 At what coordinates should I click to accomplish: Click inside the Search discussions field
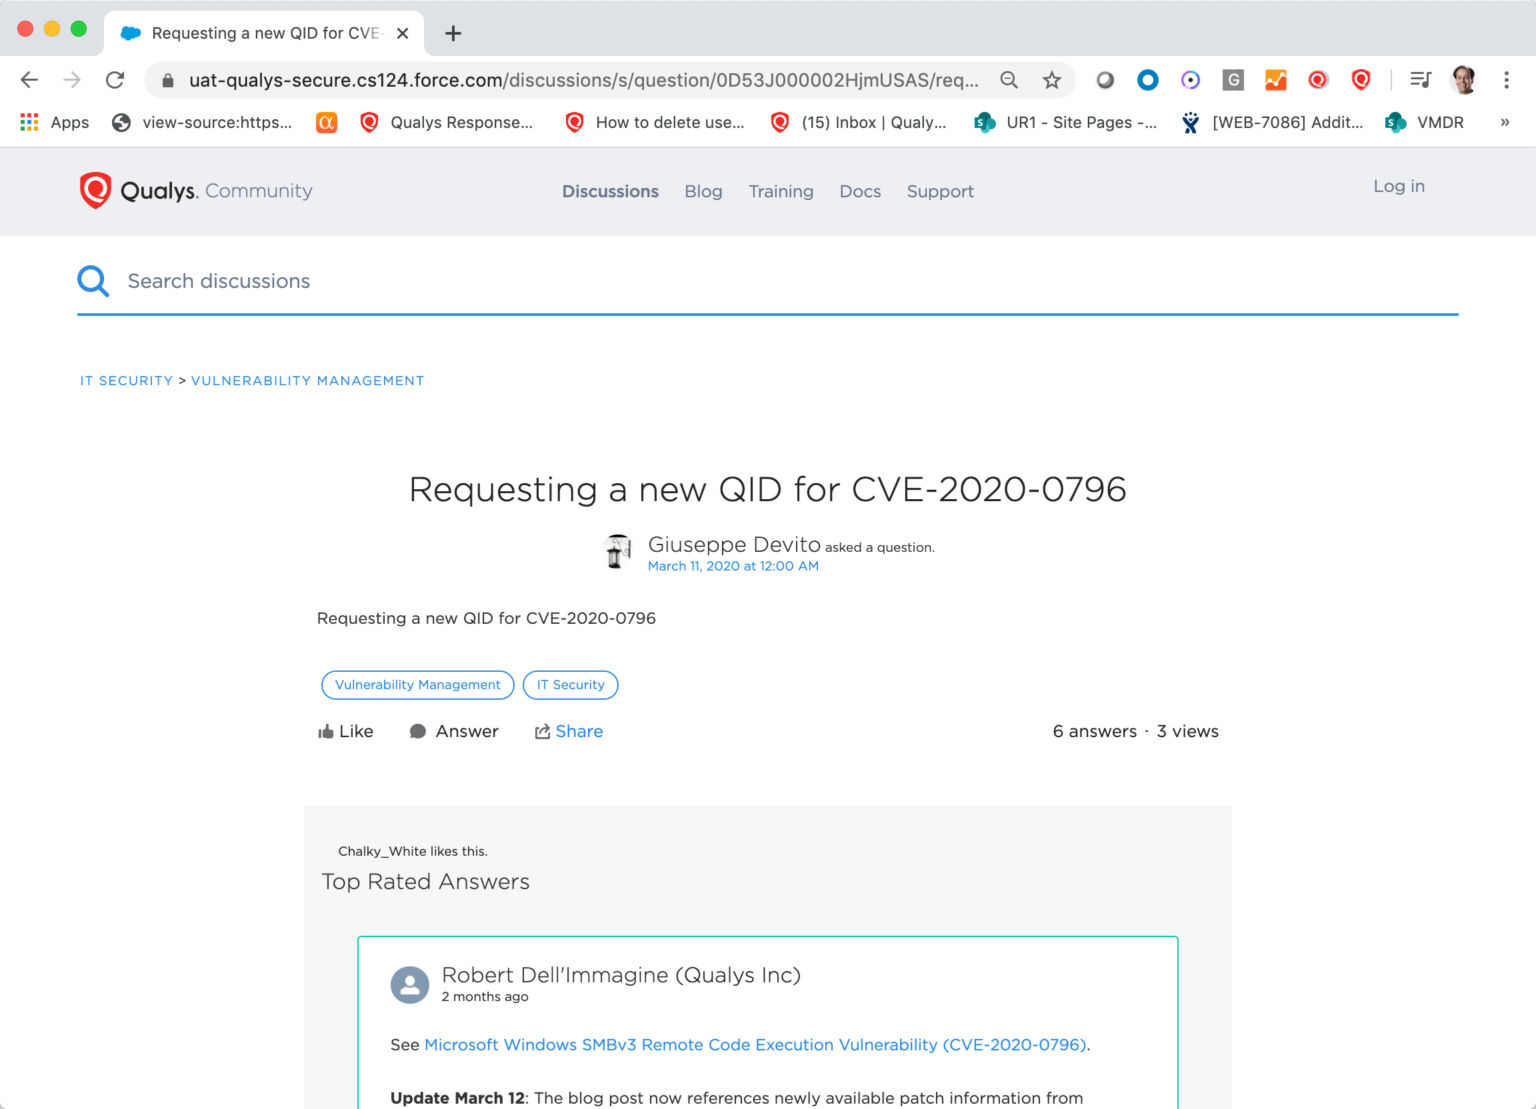[300, 281]
